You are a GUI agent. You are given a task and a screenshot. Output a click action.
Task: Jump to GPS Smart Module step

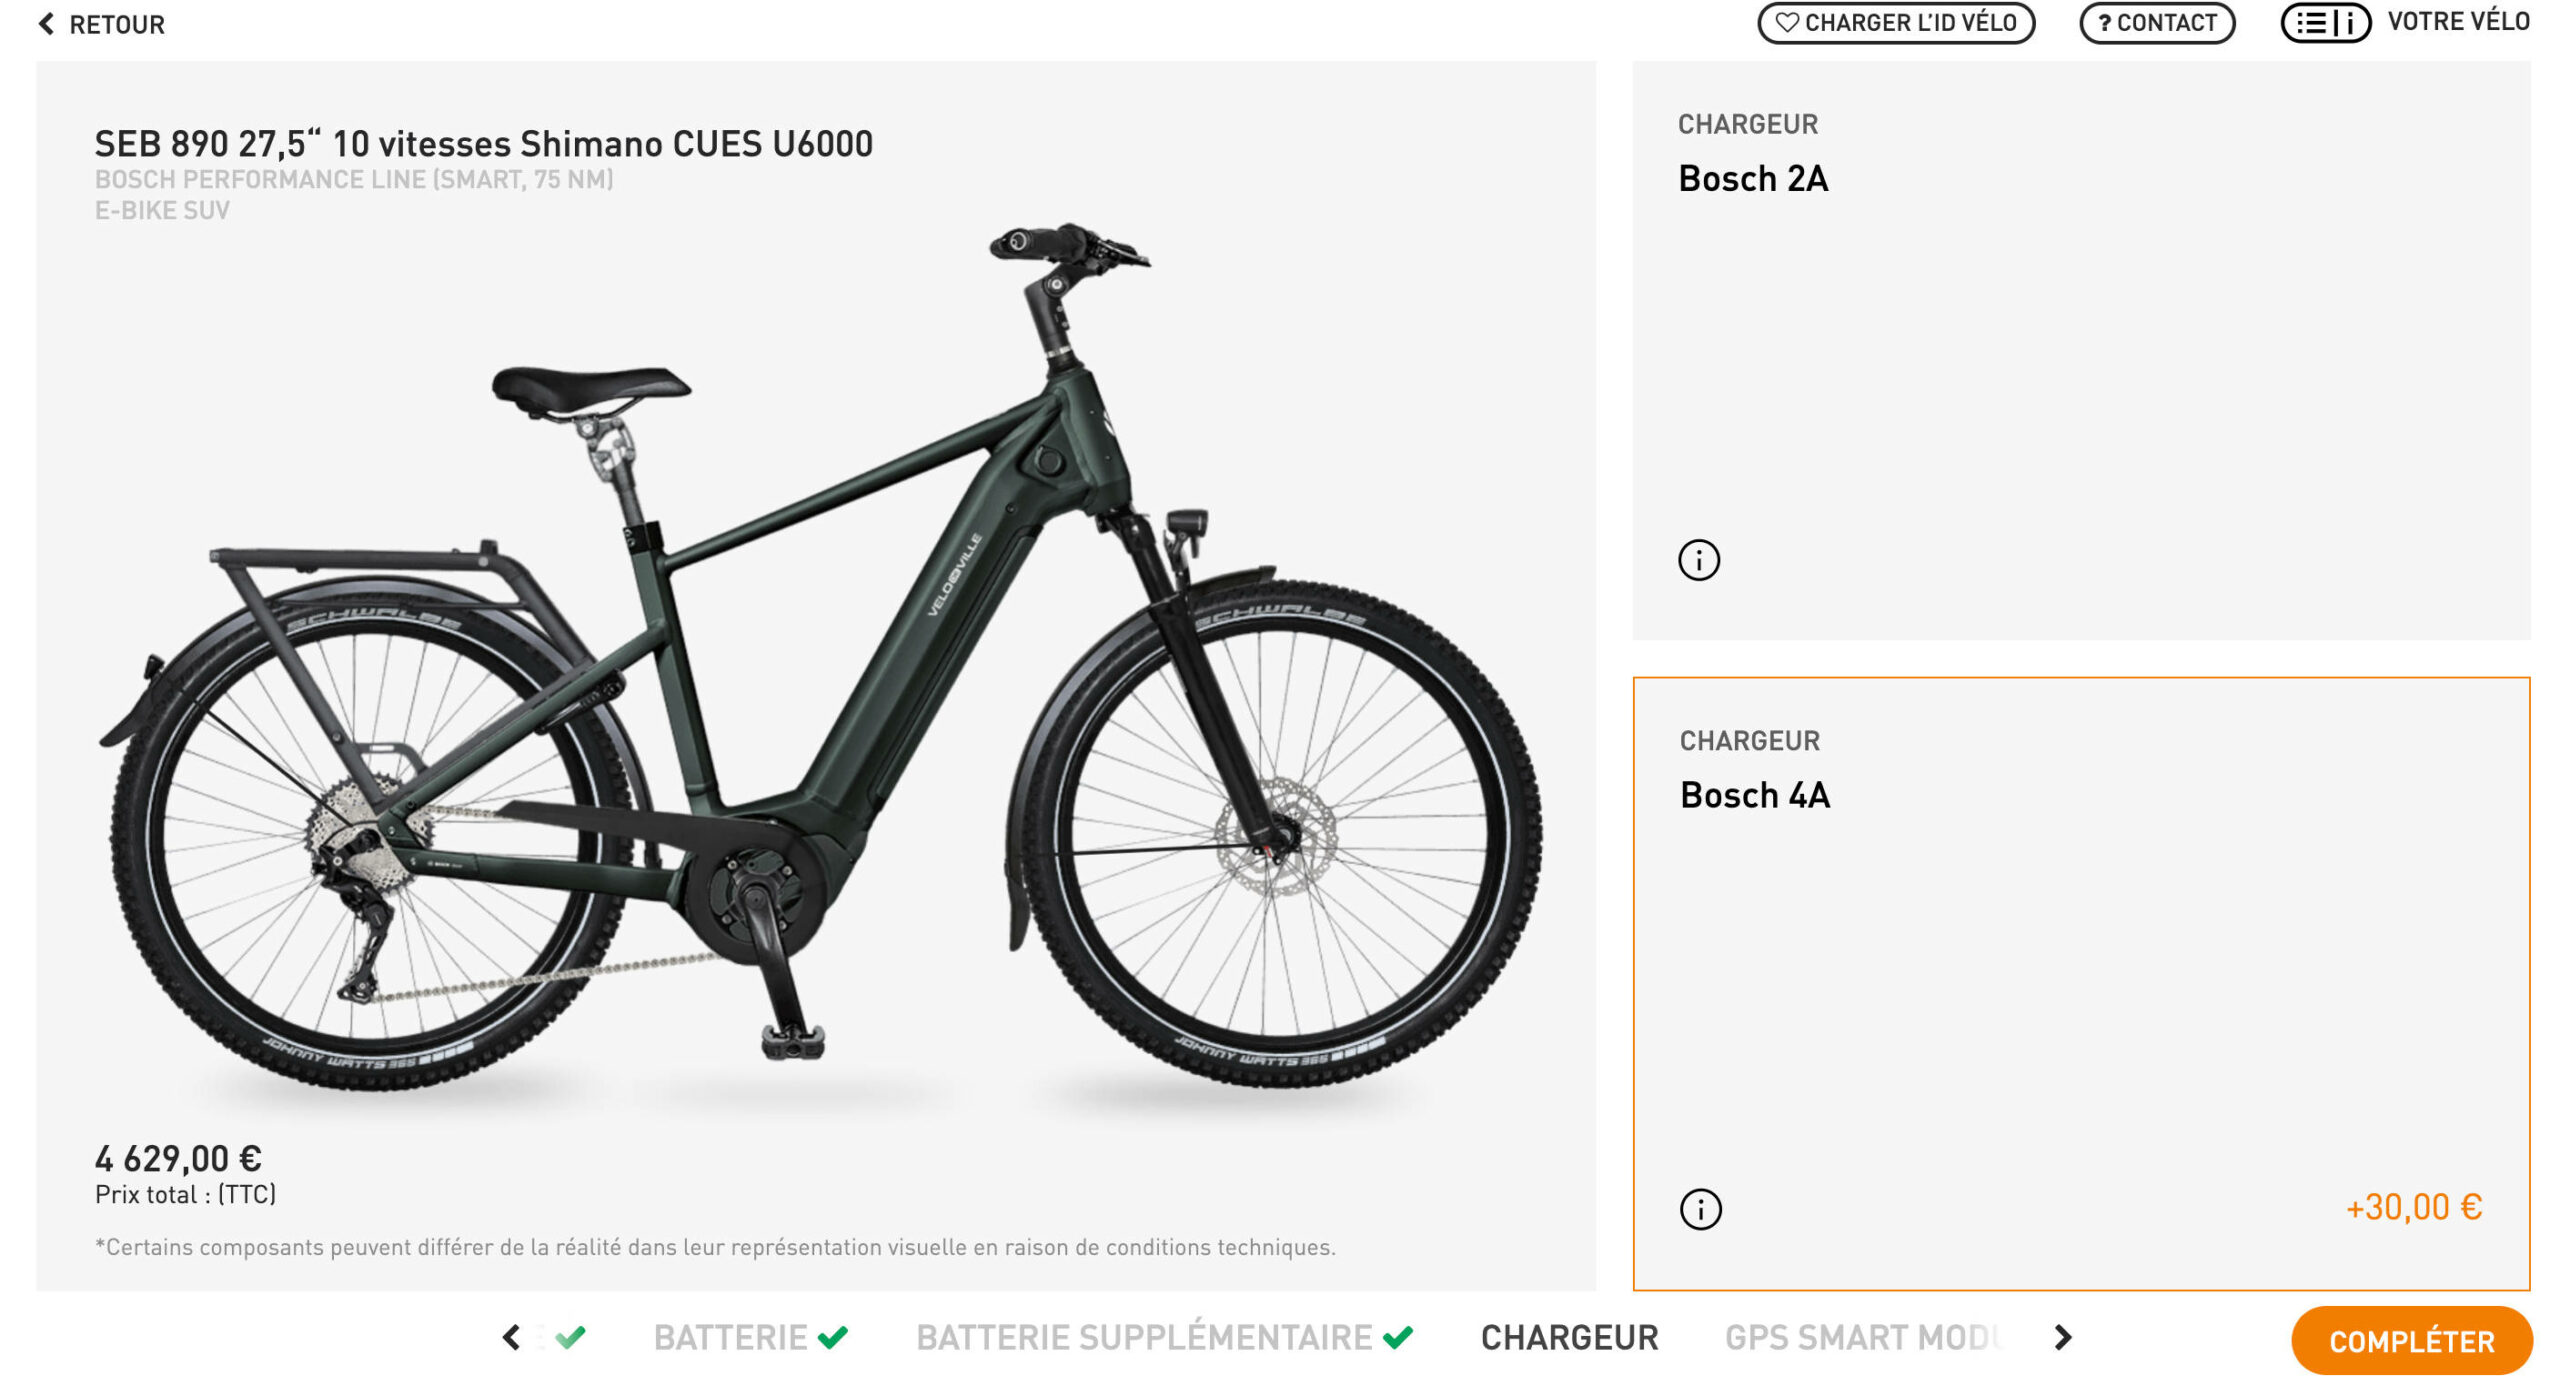click(1862, 1338)
